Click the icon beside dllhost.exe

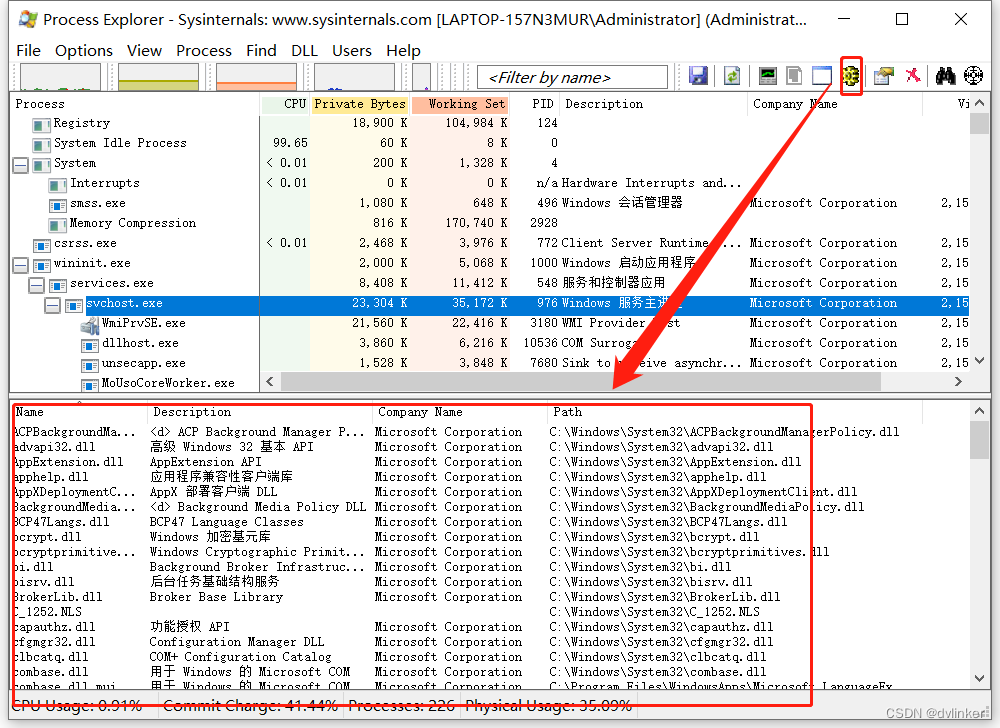[x=90, y=344]
